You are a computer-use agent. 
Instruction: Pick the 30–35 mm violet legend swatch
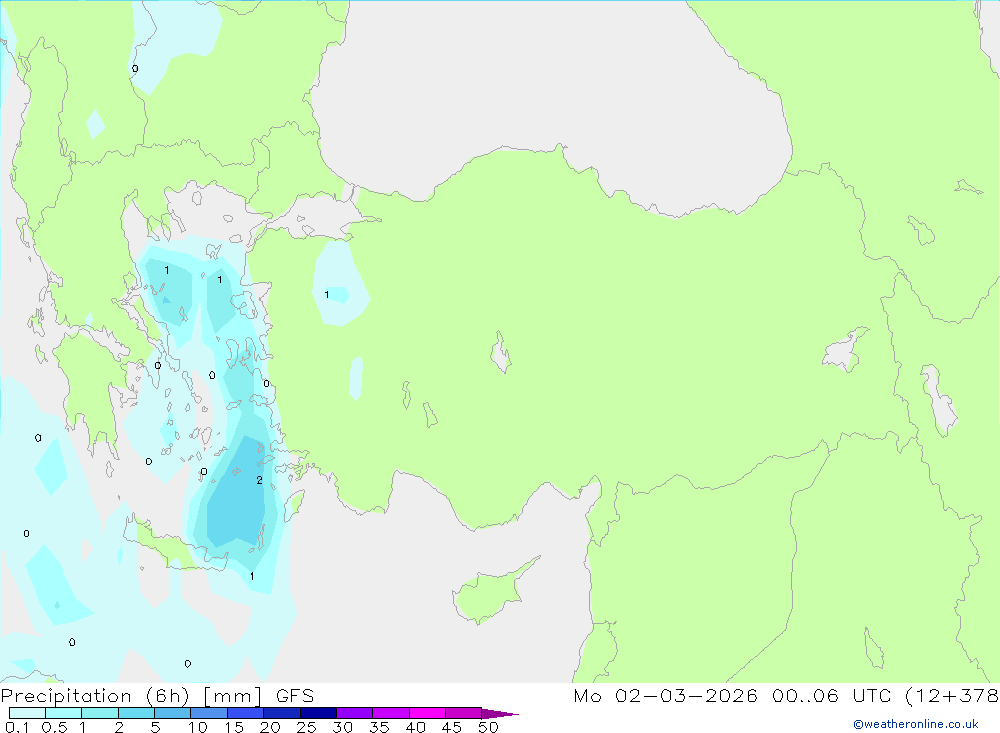pyautogui.click(x=354, y=713)
